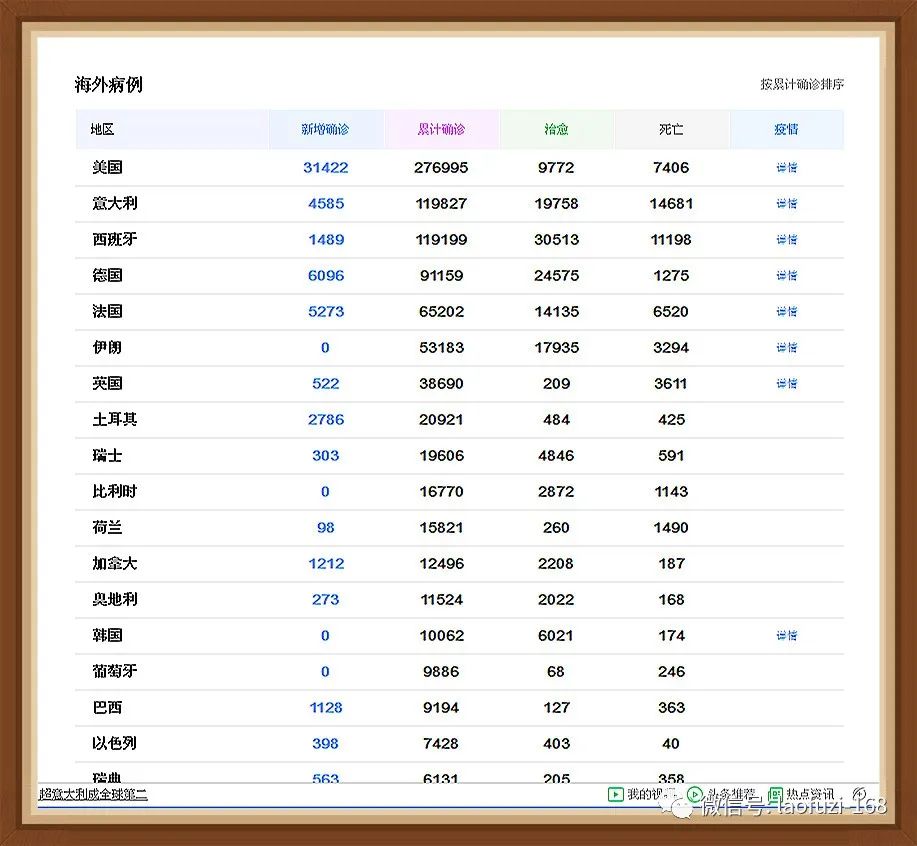Sort by 新增确诊 column header

click(325, 130)
